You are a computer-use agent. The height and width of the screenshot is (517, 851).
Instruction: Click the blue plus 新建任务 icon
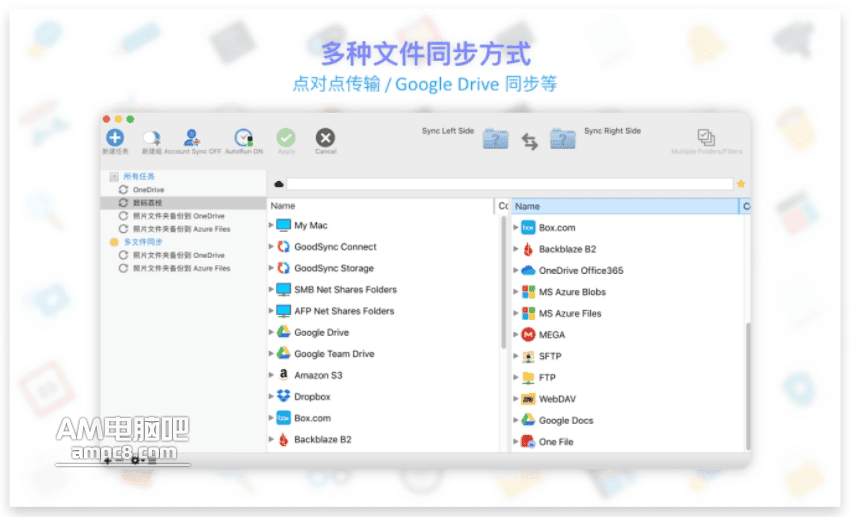[x=115, y=138]
